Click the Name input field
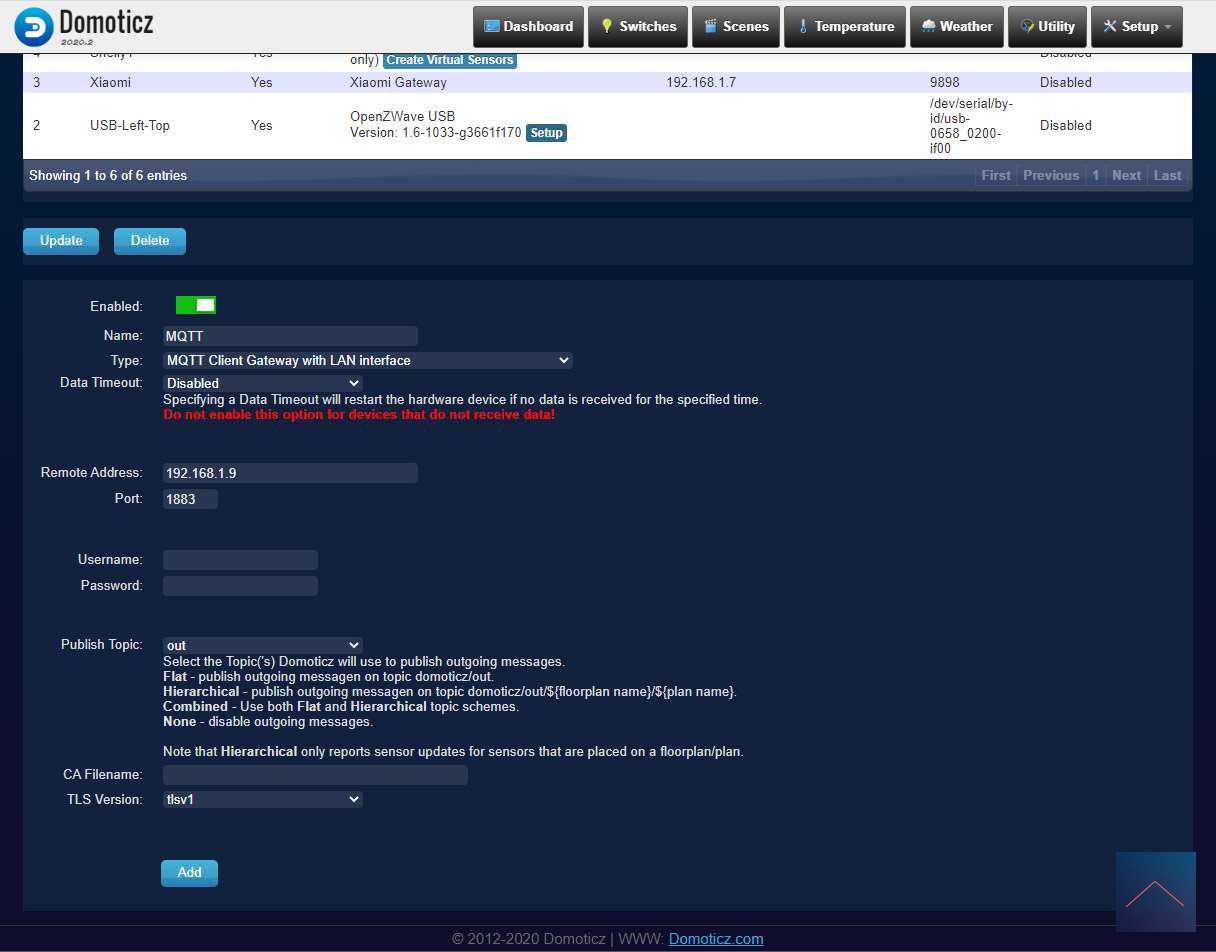 [290, 336]
